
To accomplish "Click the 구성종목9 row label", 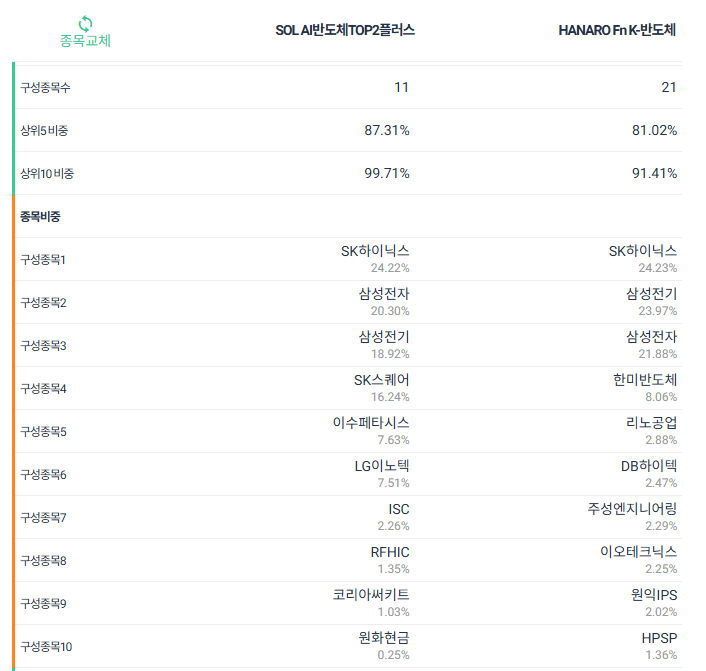I will pos(44,604).
